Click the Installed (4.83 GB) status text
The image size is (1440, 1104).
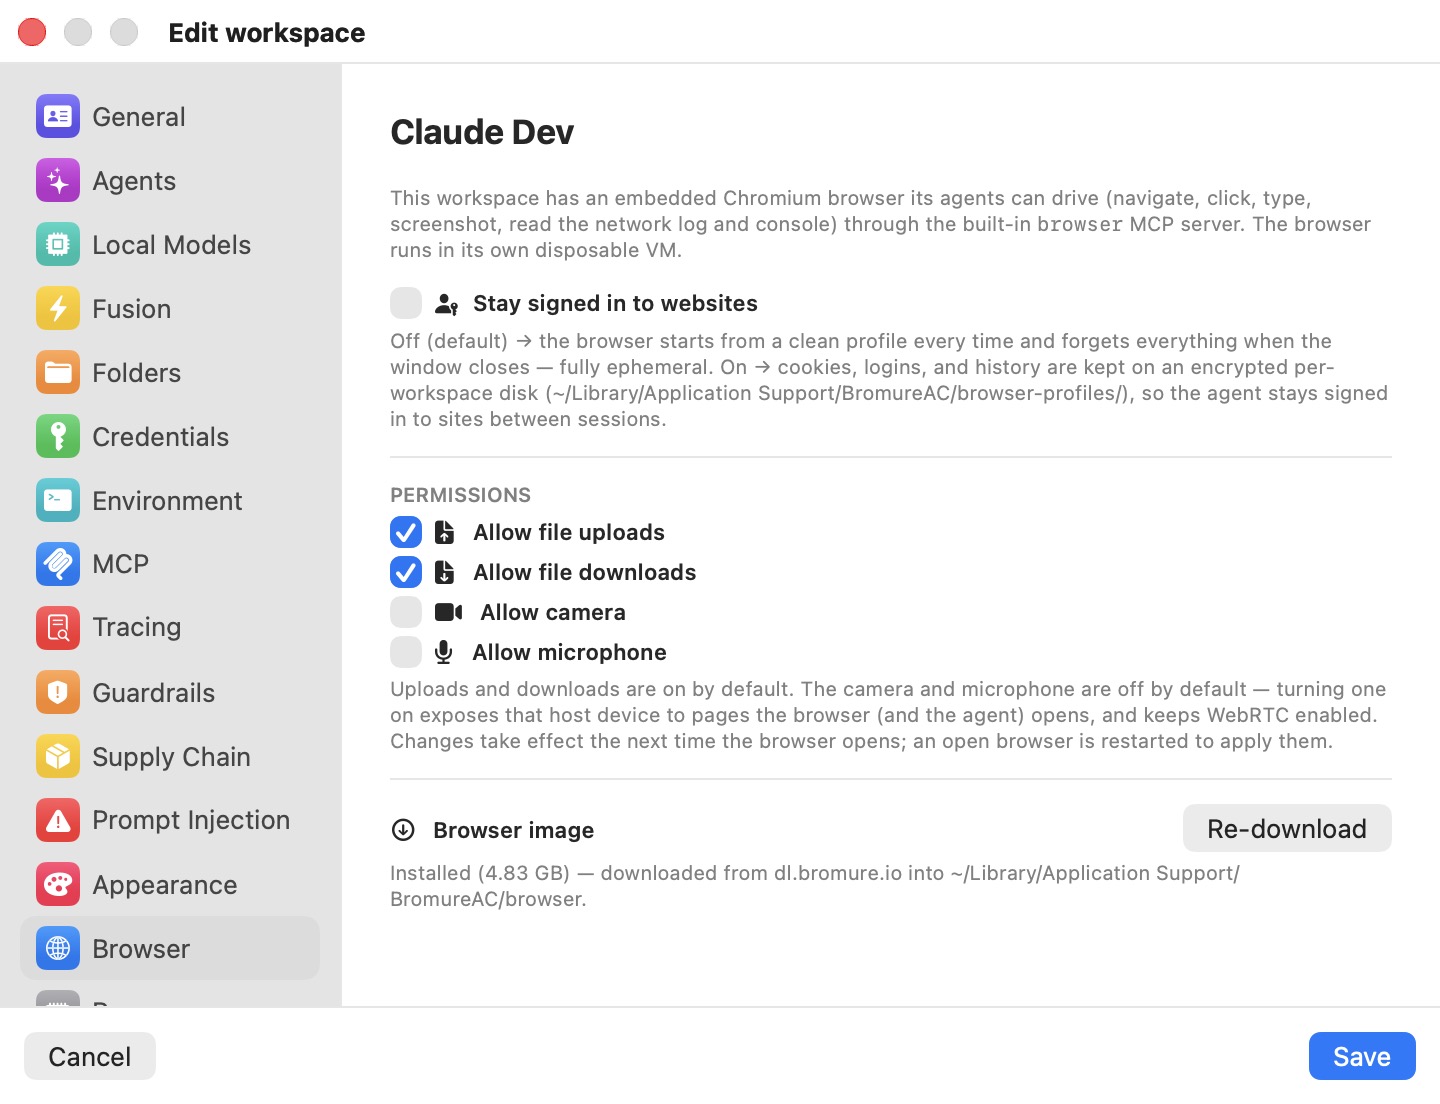(815, 886)
